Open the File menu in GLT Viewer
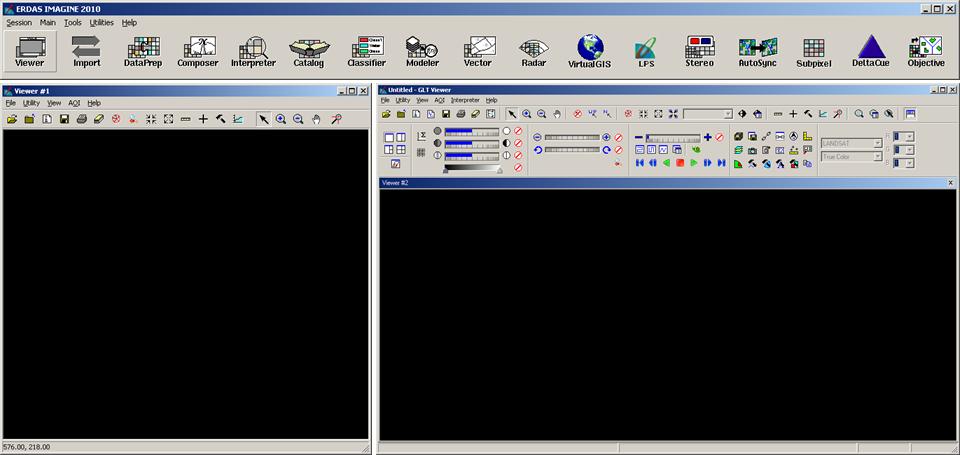Viewport: 960px width, 455px height. pos(384,100)
